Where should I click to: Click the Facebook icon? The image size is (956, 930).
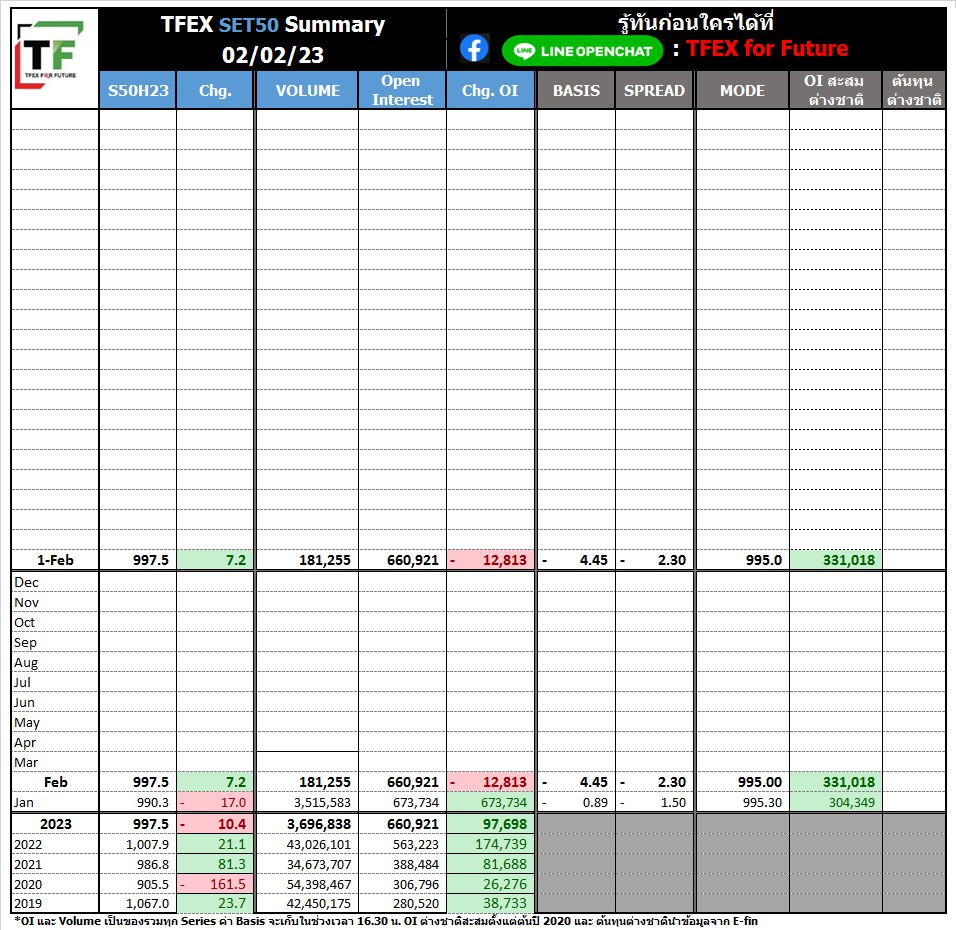[x=474, y=49]
